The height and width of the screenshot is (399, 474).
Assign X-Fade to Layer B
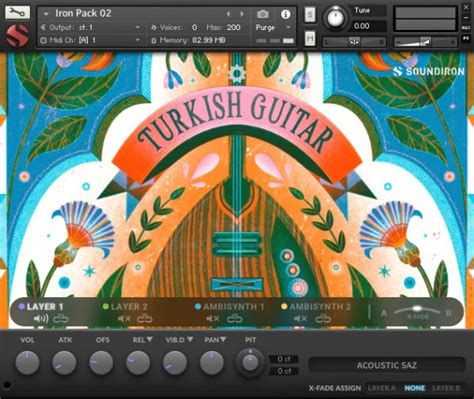point(446,388)
